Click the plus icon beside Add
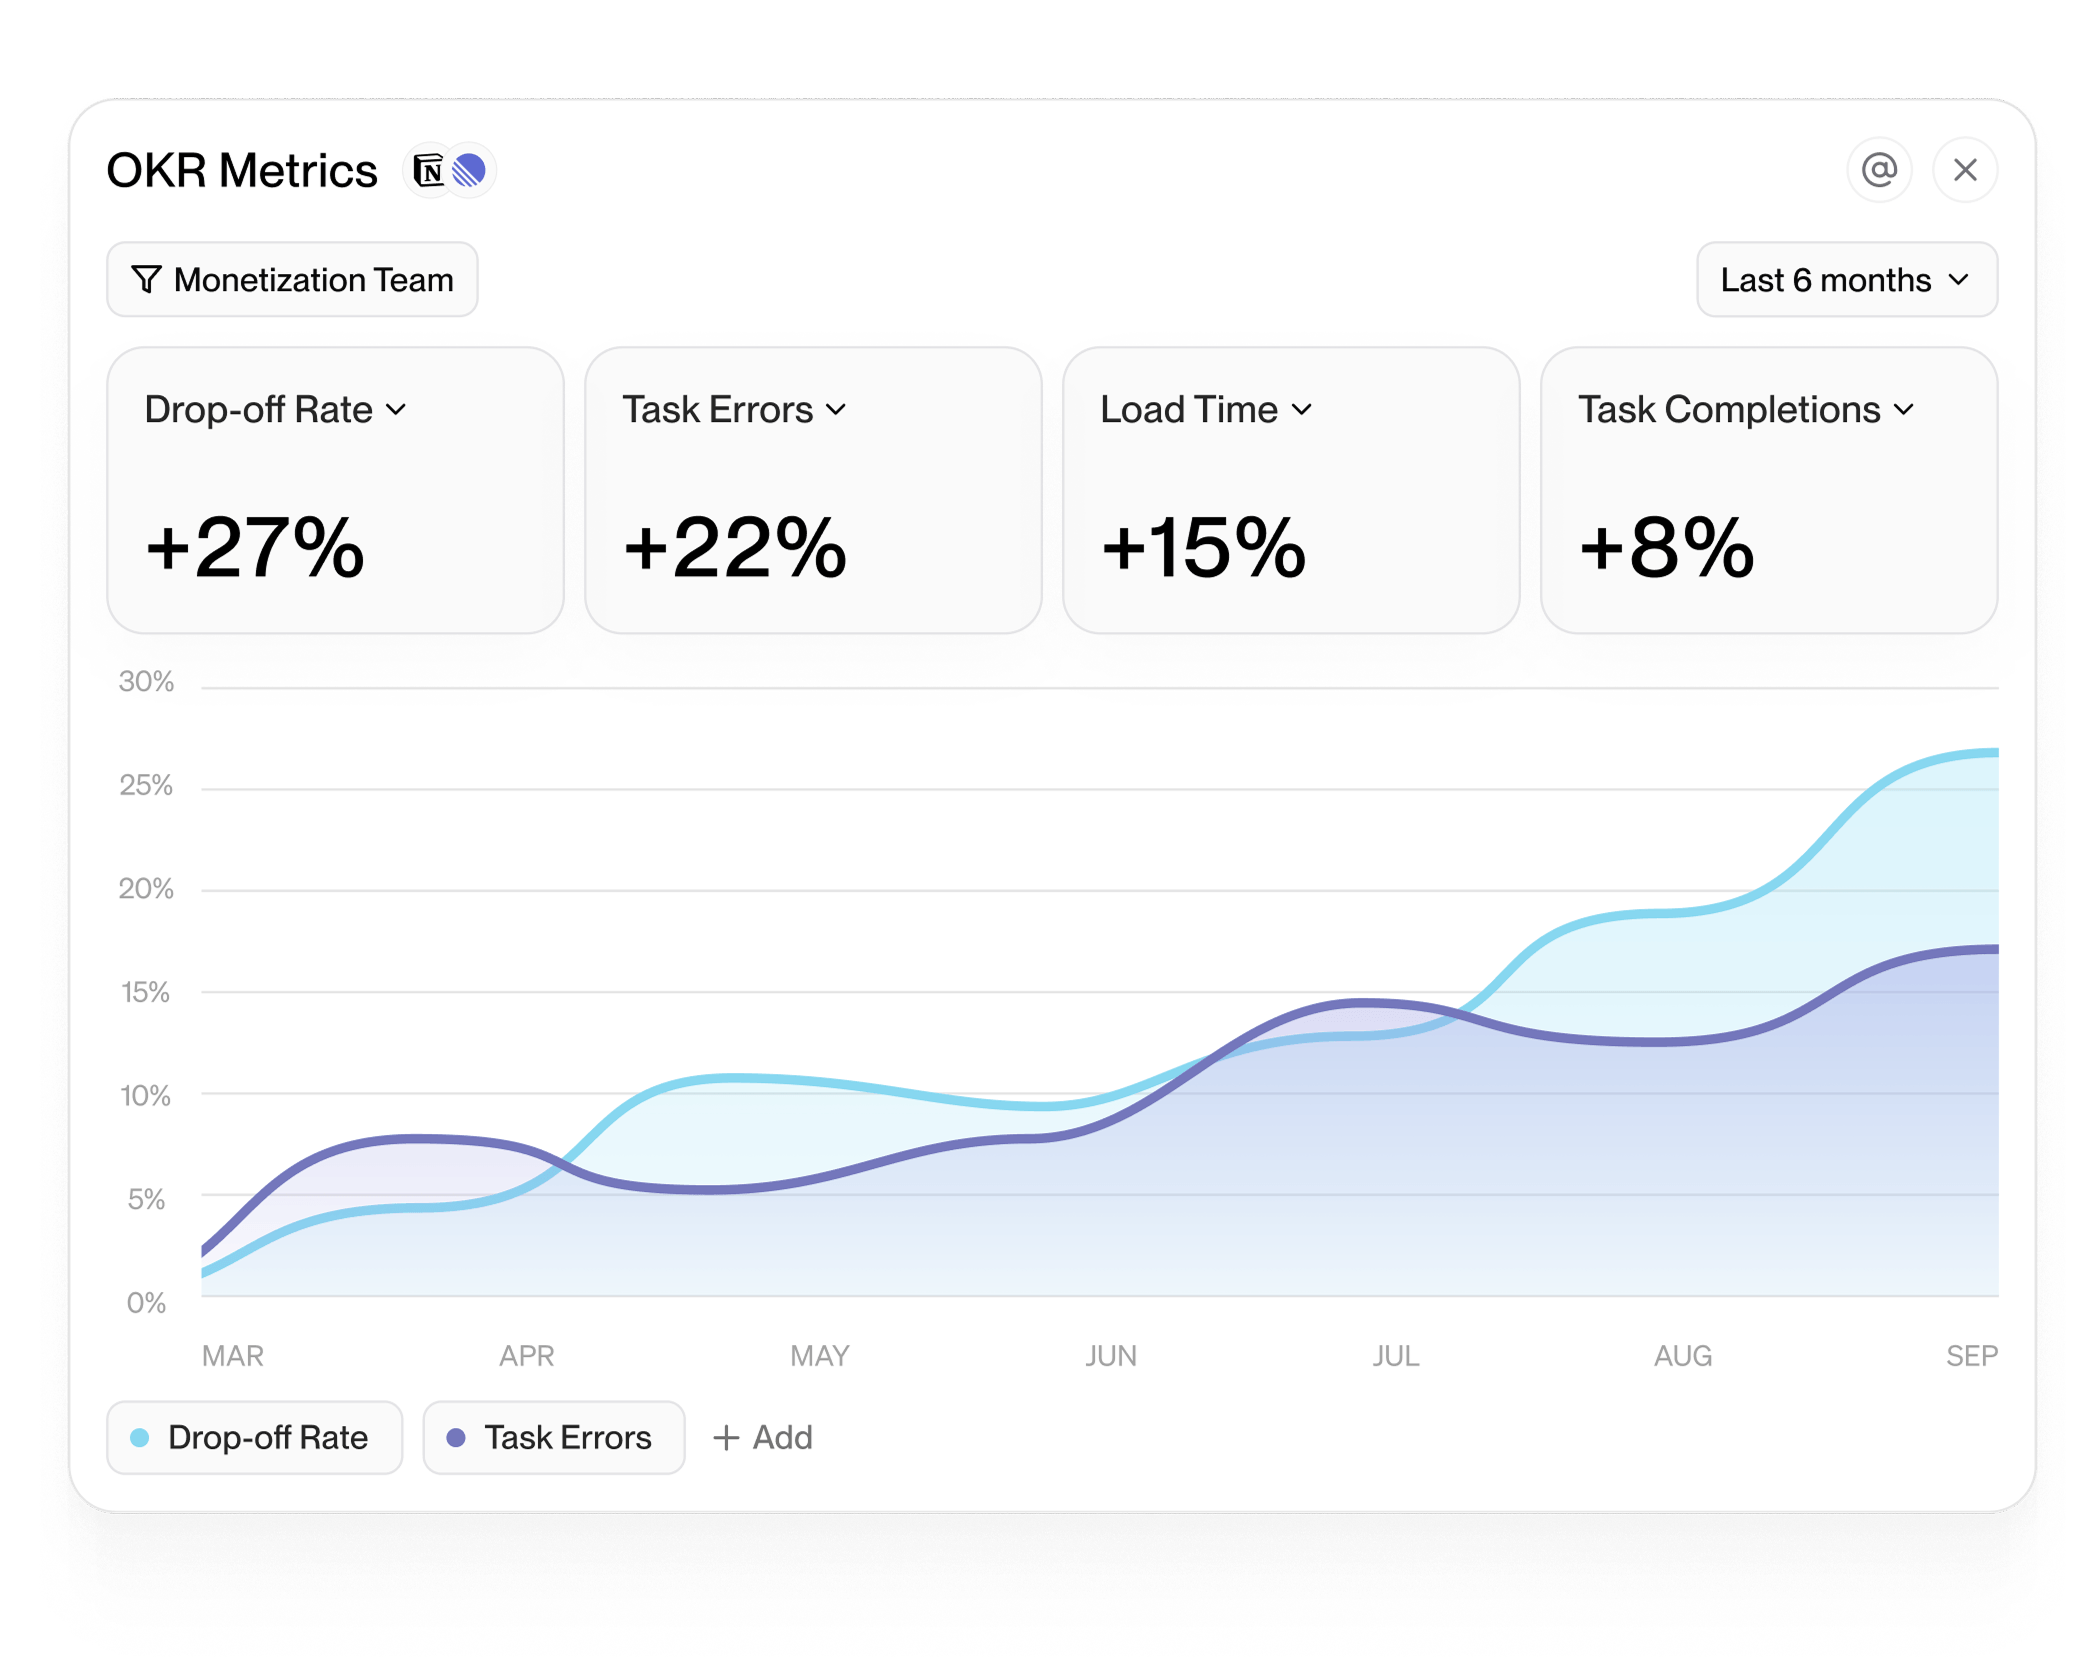 726,1438
